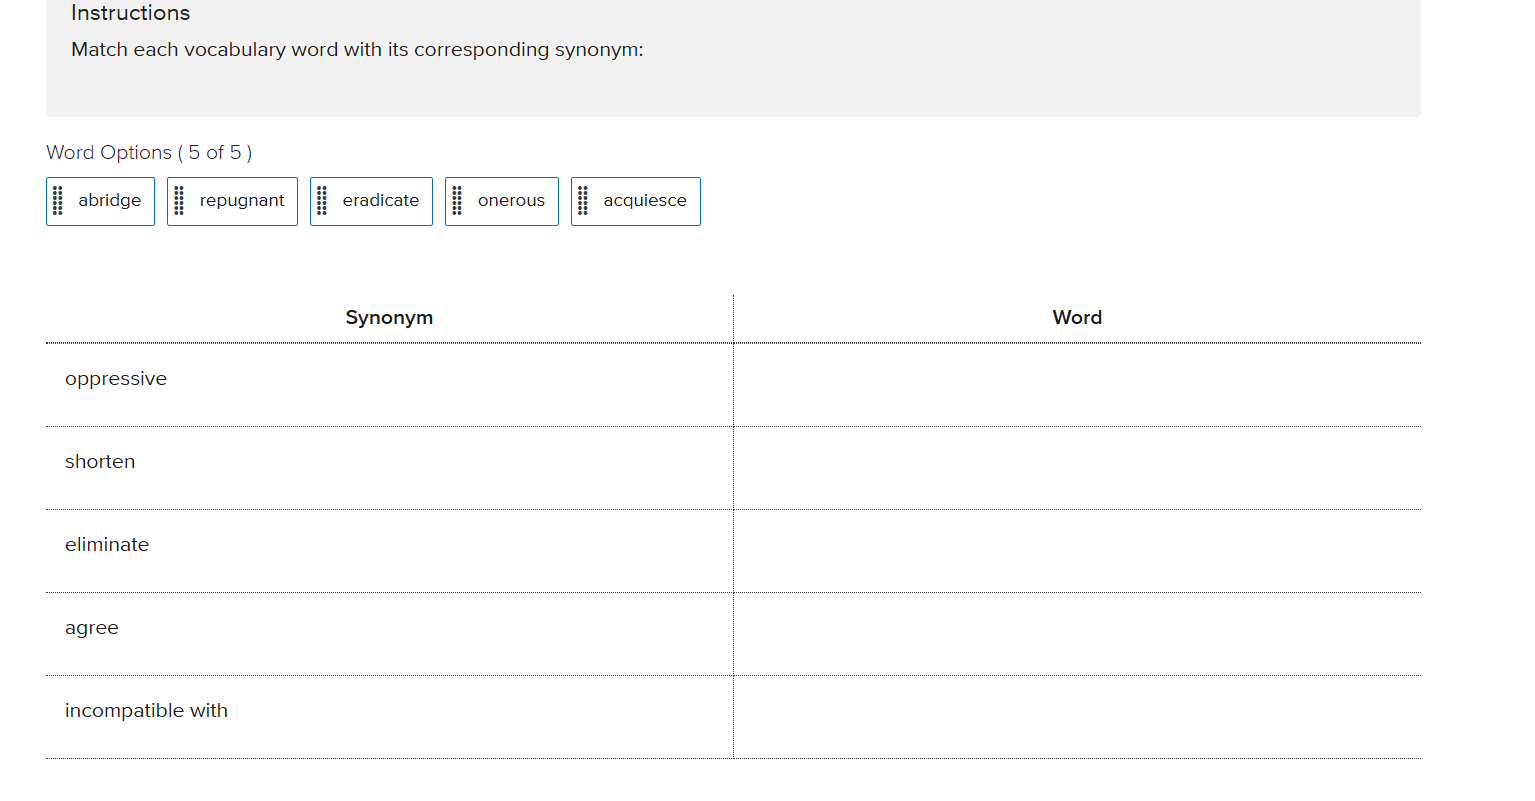Select the acquiesce word option
Image resolution: width=1535 pixels, height=801 pixels.
[645, 201]
